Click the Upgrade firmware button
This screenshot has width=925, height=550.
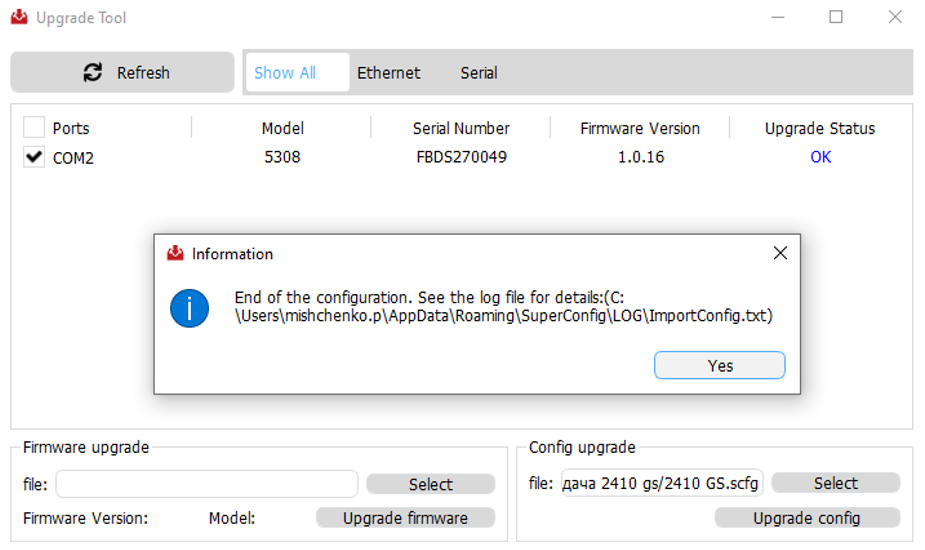(405, 518)
